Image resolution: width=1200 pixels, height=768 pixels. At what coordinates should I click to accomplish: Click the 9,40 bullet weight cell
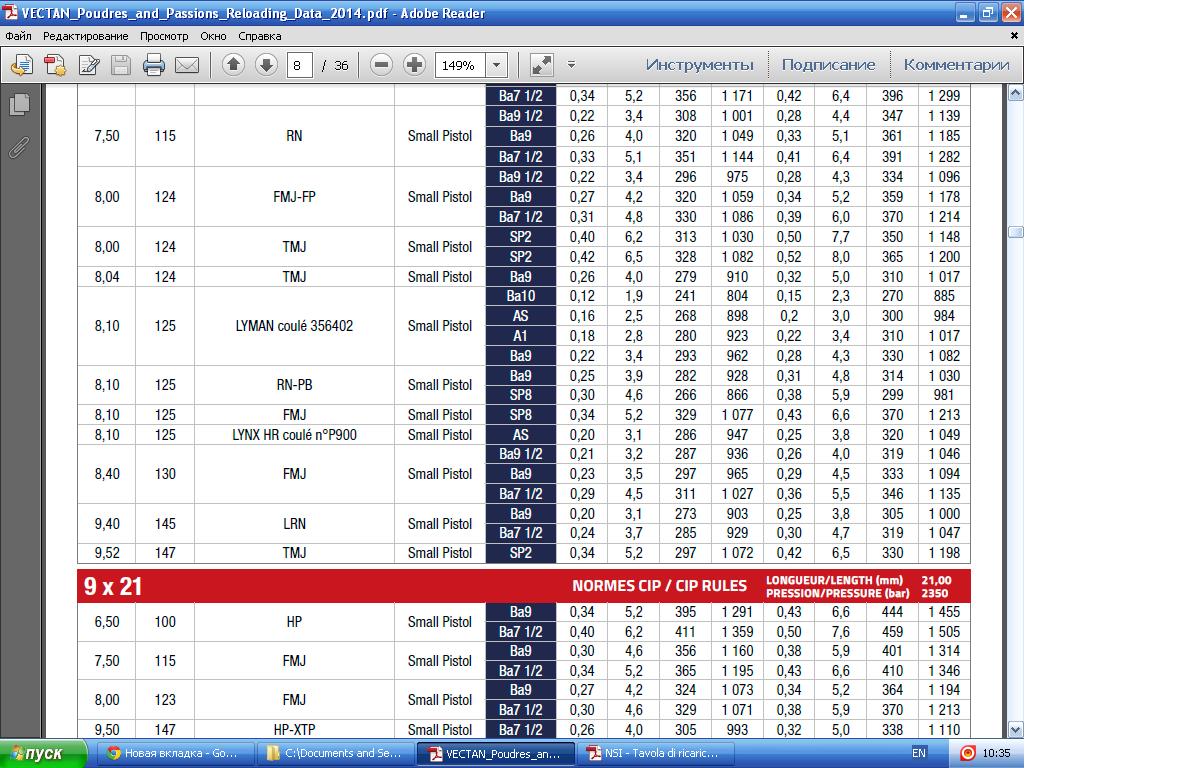(107, 524)
